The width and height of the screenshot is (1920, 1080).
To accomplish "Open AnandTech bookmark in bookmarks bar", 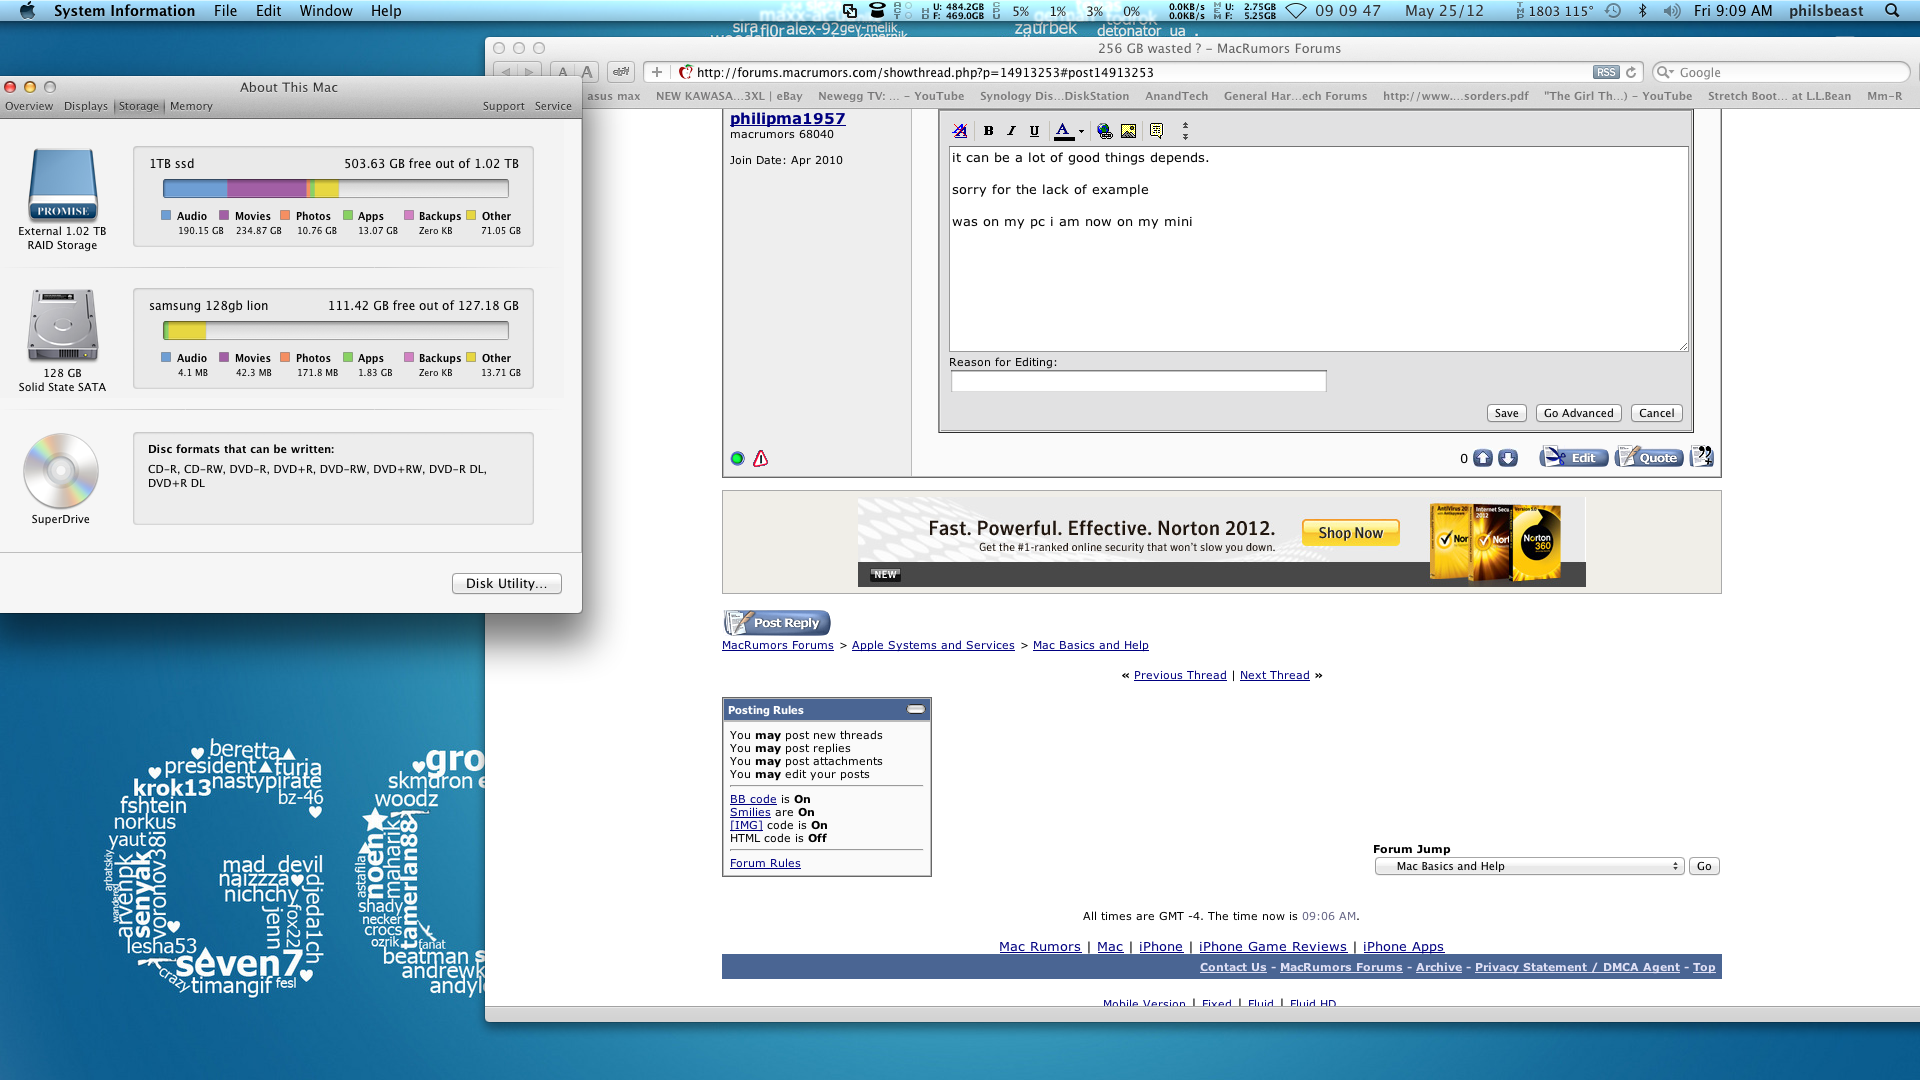I will pyautogui.click(x=1176, y=96).
